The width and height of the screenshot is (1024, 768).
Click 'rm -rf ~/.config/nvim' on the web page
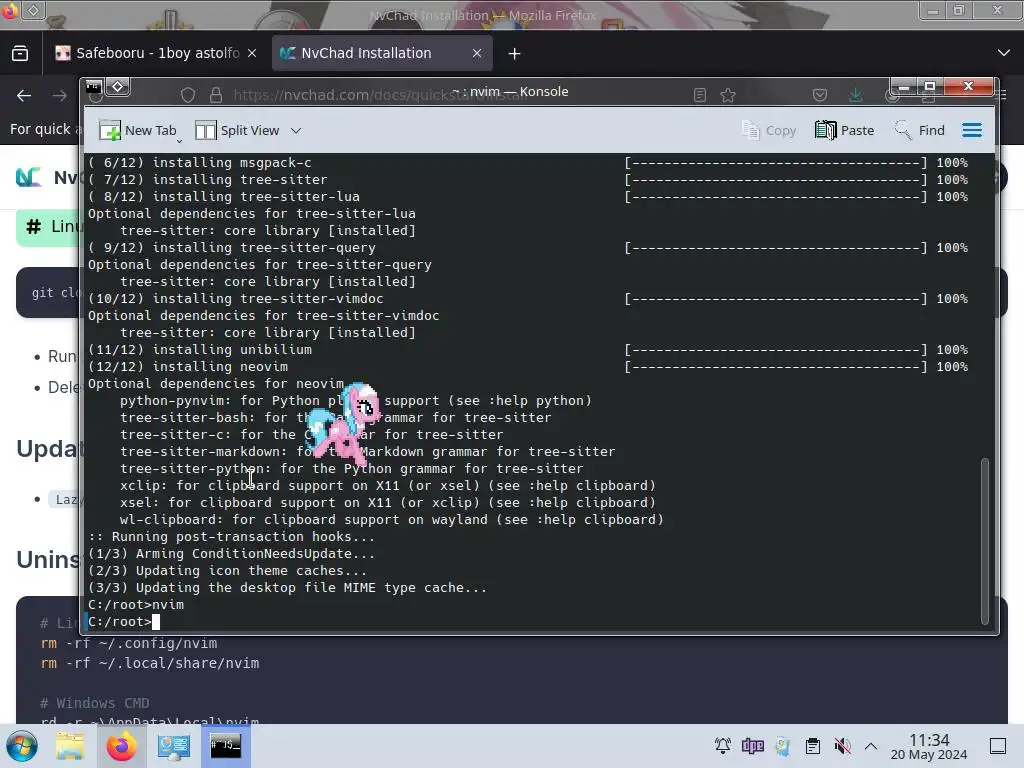click(129, 643)
